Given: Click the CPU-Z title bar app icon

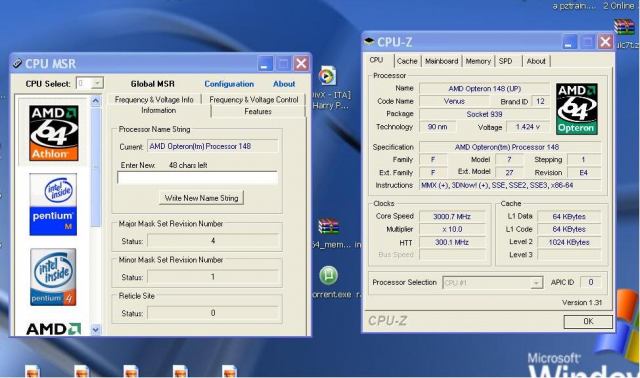Looking at the screenshot, I should click(x=369, y=41).
